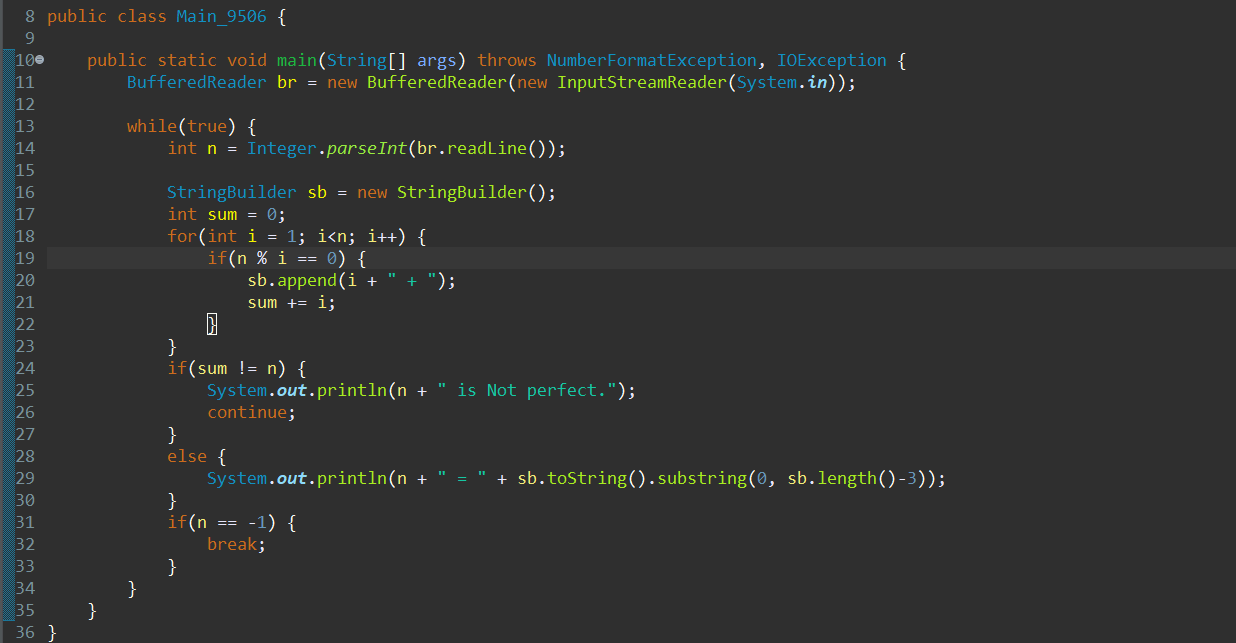
Task: Click the readLine method call
Action: [x=487, y=148]
